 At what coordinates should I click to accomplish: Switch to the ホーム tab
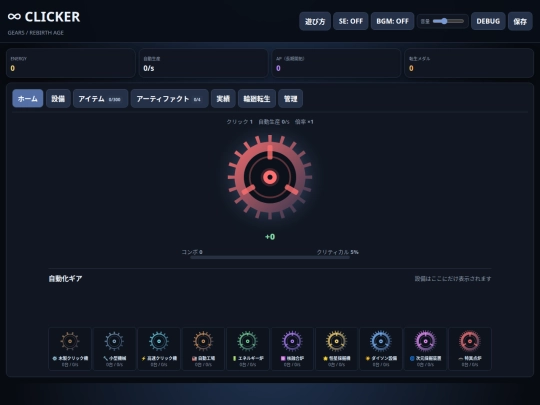(28, 98)
